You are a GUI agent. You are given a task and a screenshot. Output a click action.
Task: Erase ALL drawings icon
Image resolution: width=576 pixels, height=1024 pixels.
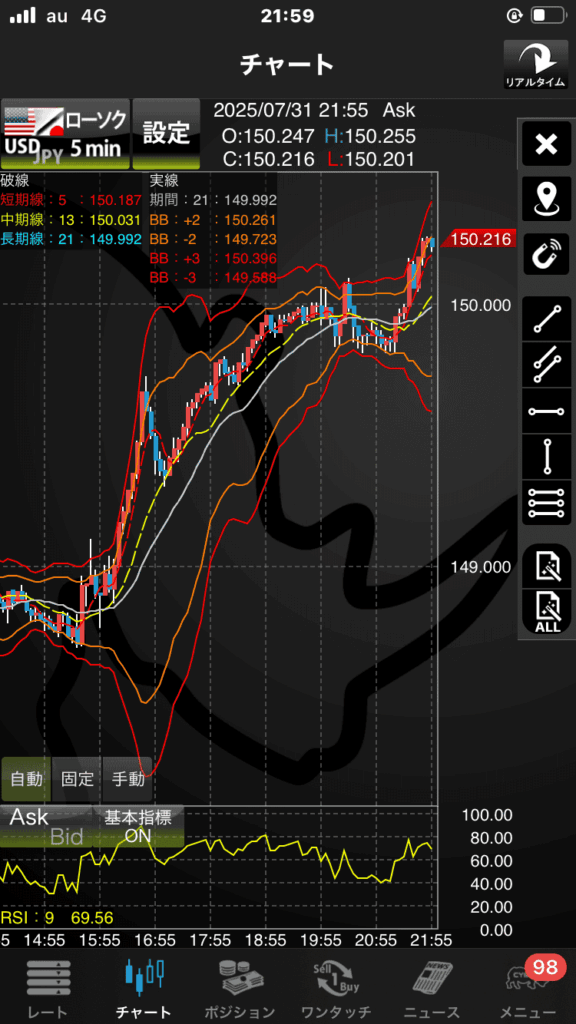click(x=547, y=611)
